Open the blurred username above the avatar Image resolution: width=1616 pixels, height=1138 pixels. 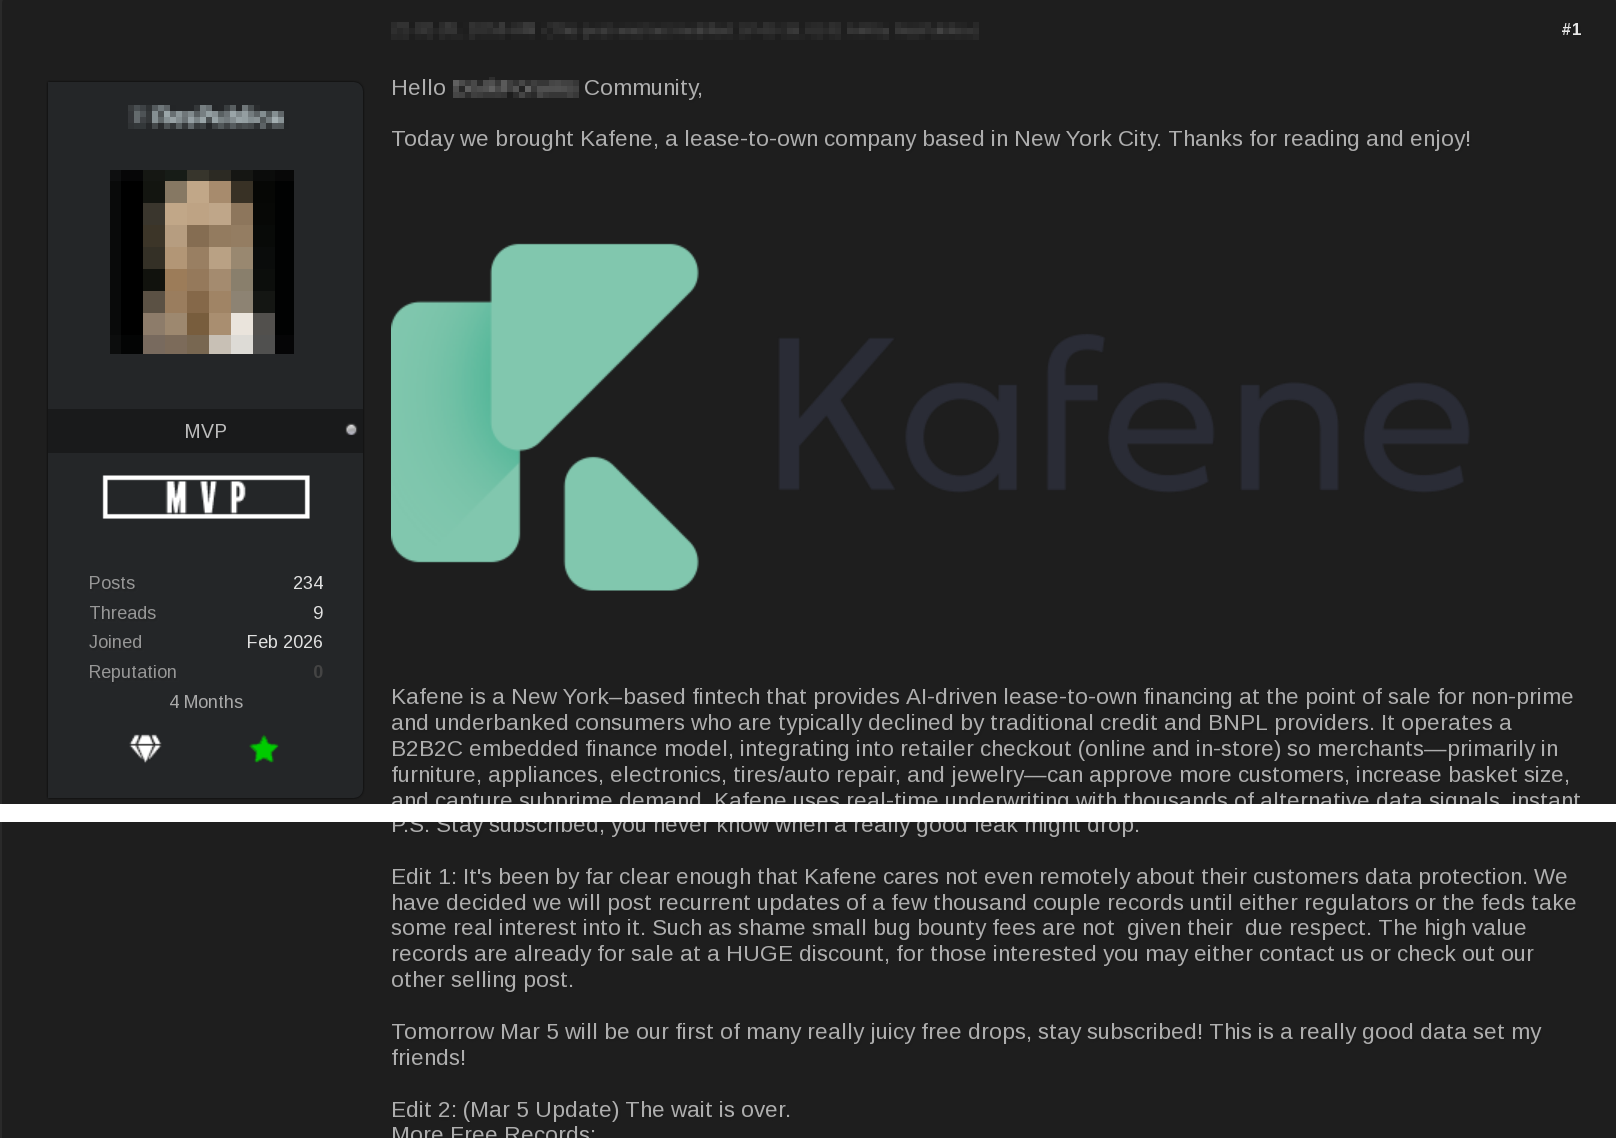coord(206,117)
